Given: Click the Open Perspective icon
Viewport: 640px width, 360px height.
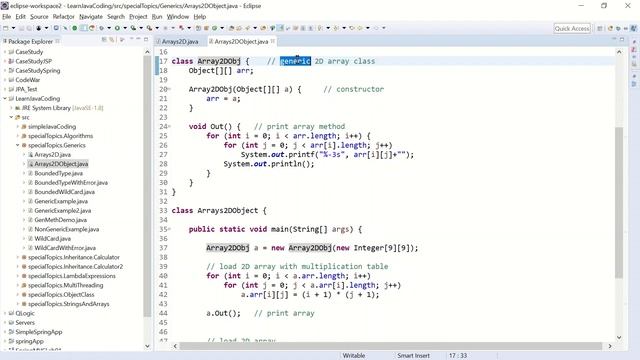Looking at the screenshot, I should (600, 28).
